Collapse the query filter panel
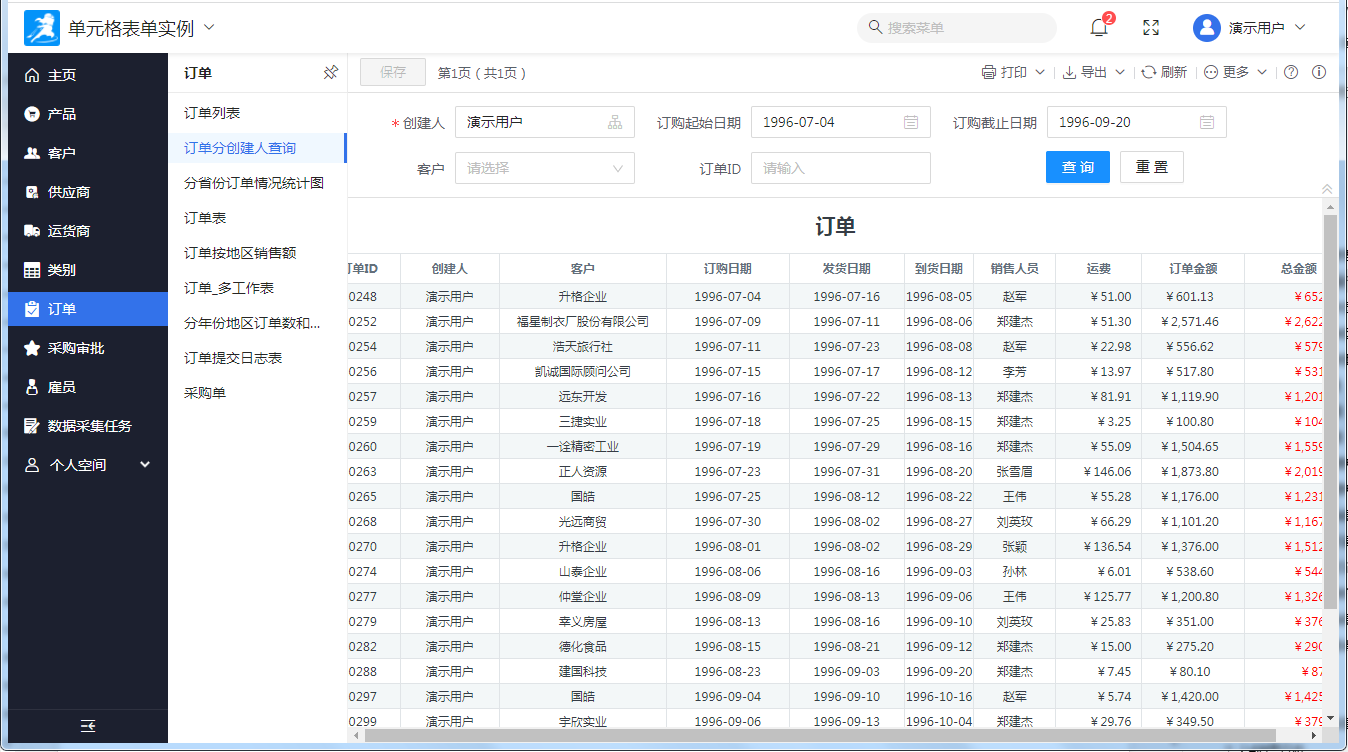This screenshot has height=752, width=1348. [x=1327, y=189]
